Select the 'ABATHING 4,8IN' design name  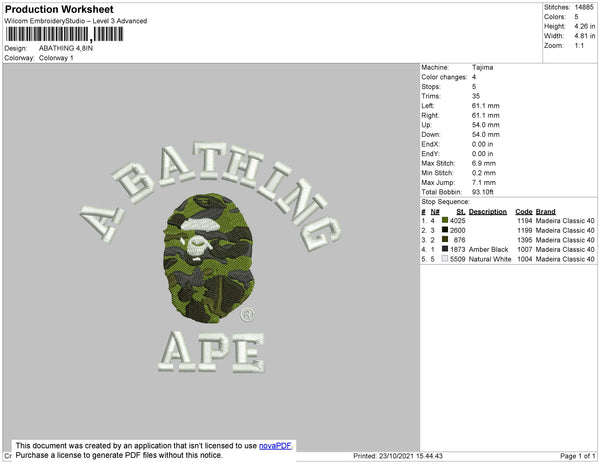pos(66,48)
